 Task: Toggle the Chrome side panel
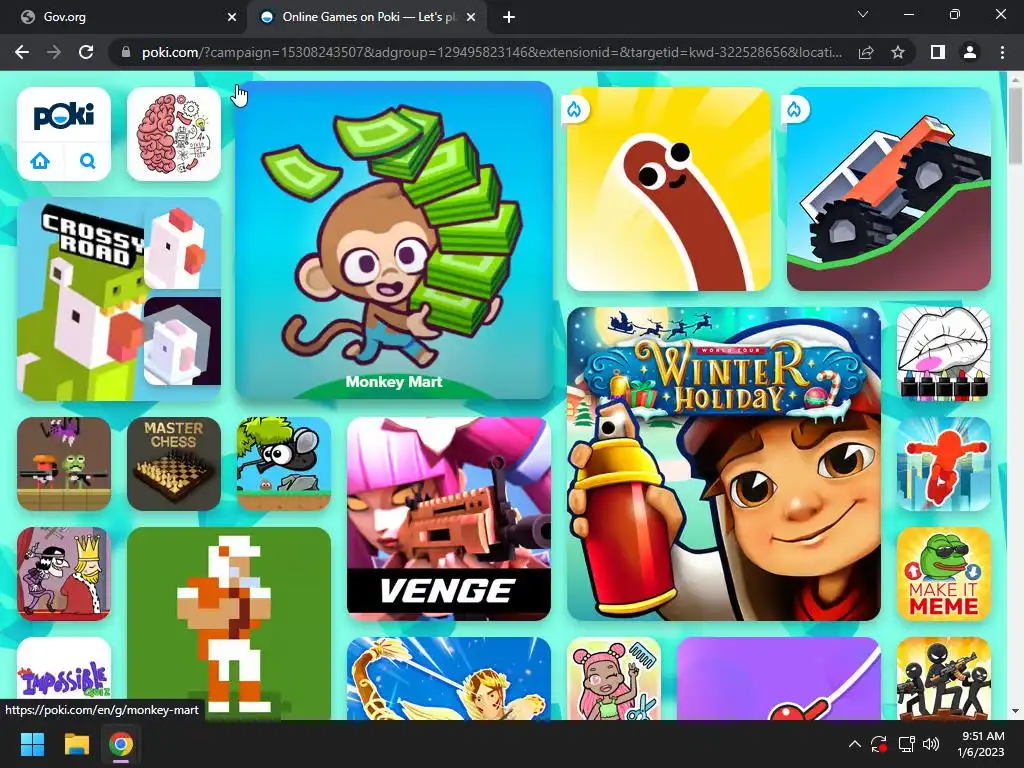pyautogui.click(x=938, y=52)
